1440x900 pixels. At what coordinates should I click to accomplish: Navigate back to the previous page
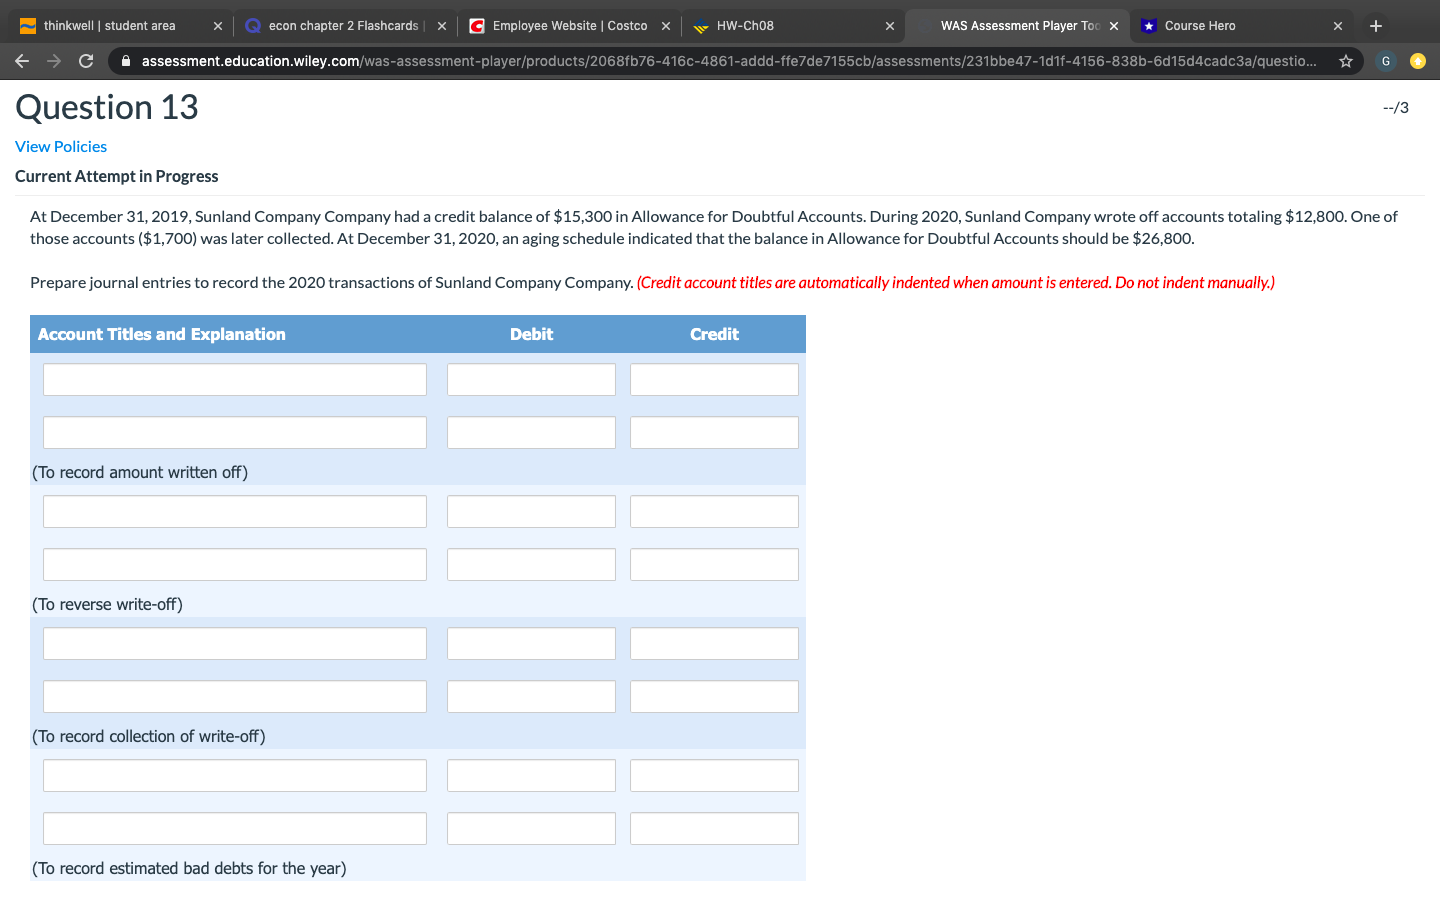click(22, 61)
